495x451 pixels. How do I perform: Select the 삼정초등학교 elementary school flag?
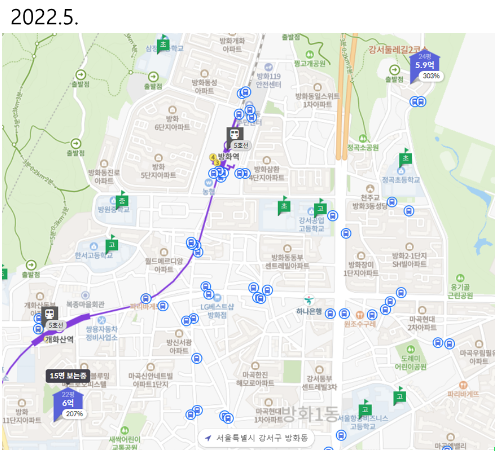pos(163,44)
